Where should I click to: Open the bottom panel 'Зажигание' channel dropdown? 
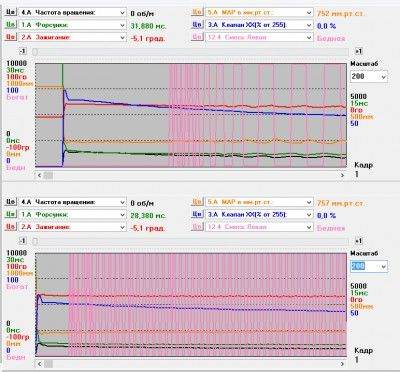click(72, 227)
